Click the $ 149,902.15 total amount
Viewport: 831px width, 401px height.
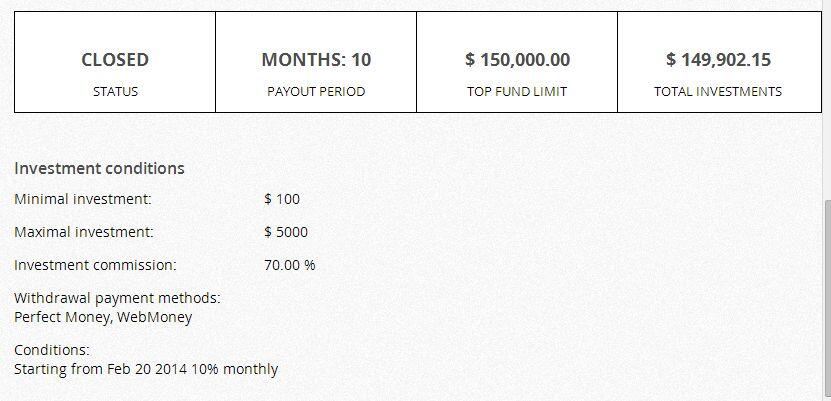[x=718, y=60]
